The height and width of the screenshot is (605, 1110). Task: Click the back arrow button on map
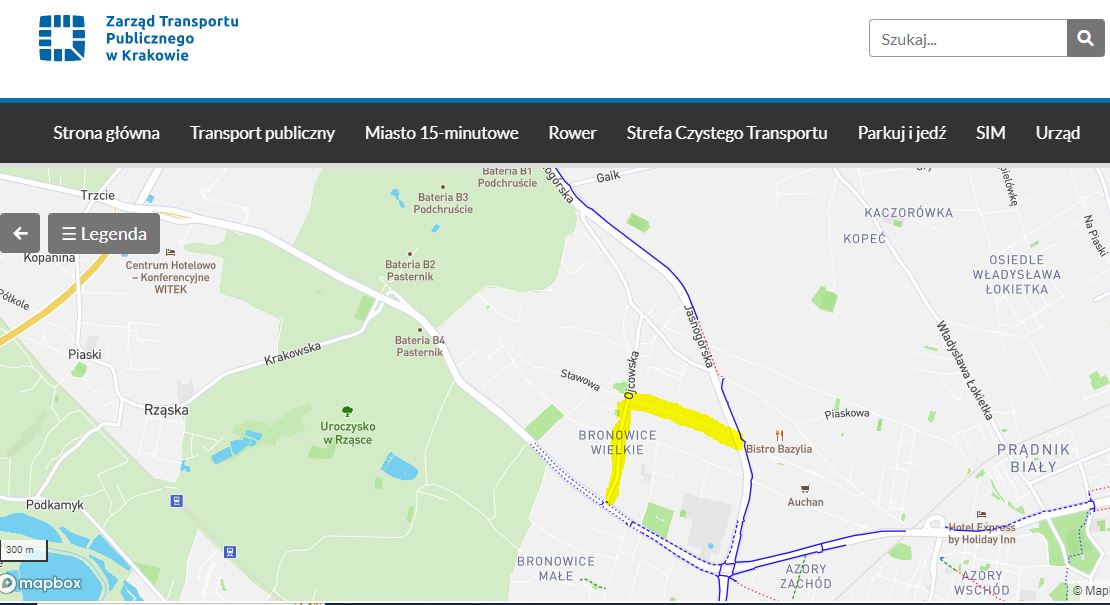click(20, 234)
